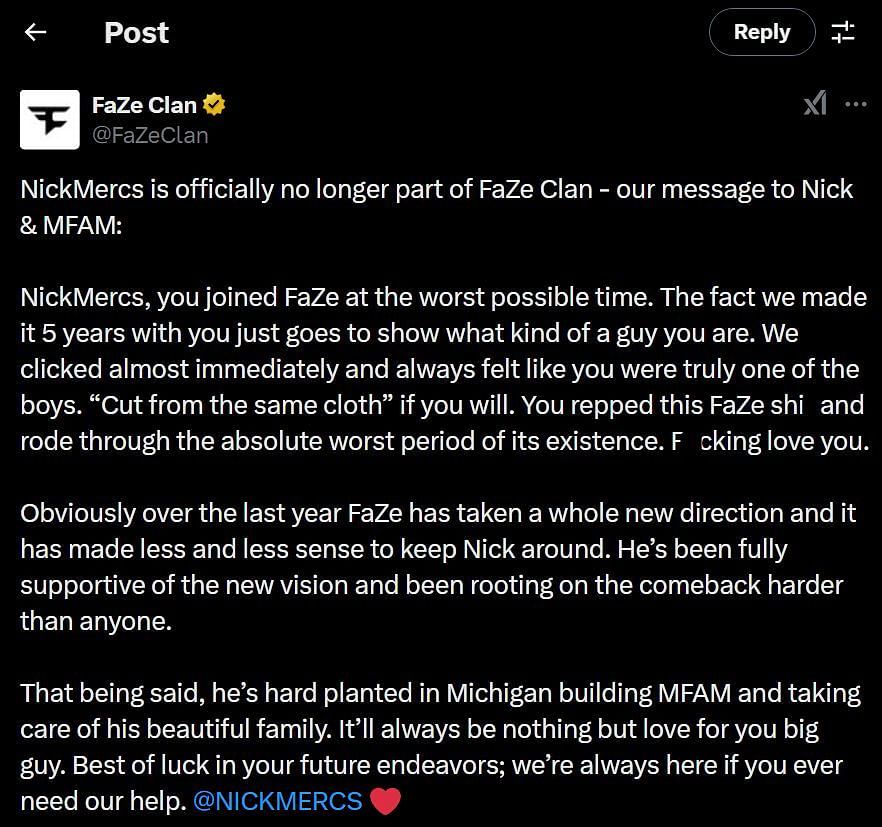The width and height of the screenshot is (882, 827).
Task: Click the line 'than anyone.'
Action: 96,621
